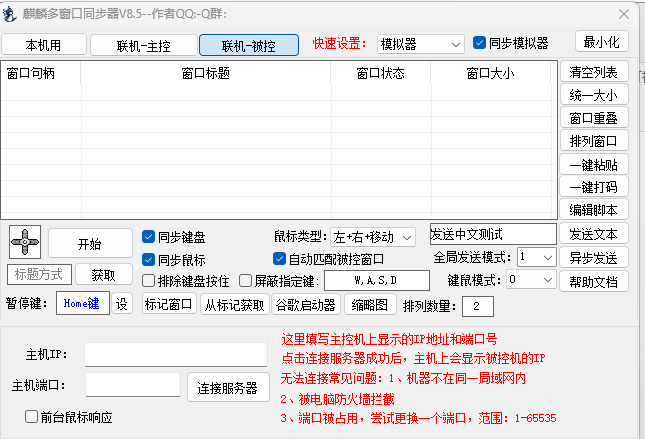This screenshot has width=645, height=439.
Task: Click the 缩略图 button
Action: click(370, 305)
